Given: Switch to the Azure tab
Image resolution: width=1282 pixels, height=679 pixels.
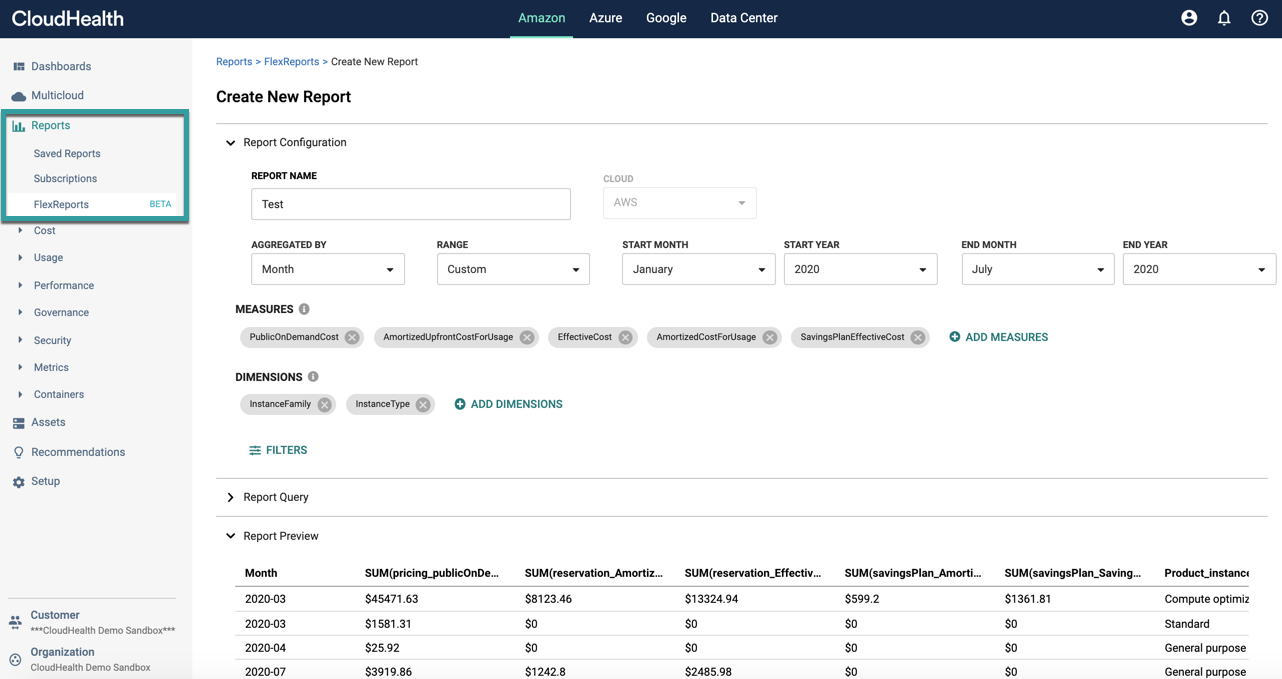Looking at the screenshot, I should (x=605, y=18).
